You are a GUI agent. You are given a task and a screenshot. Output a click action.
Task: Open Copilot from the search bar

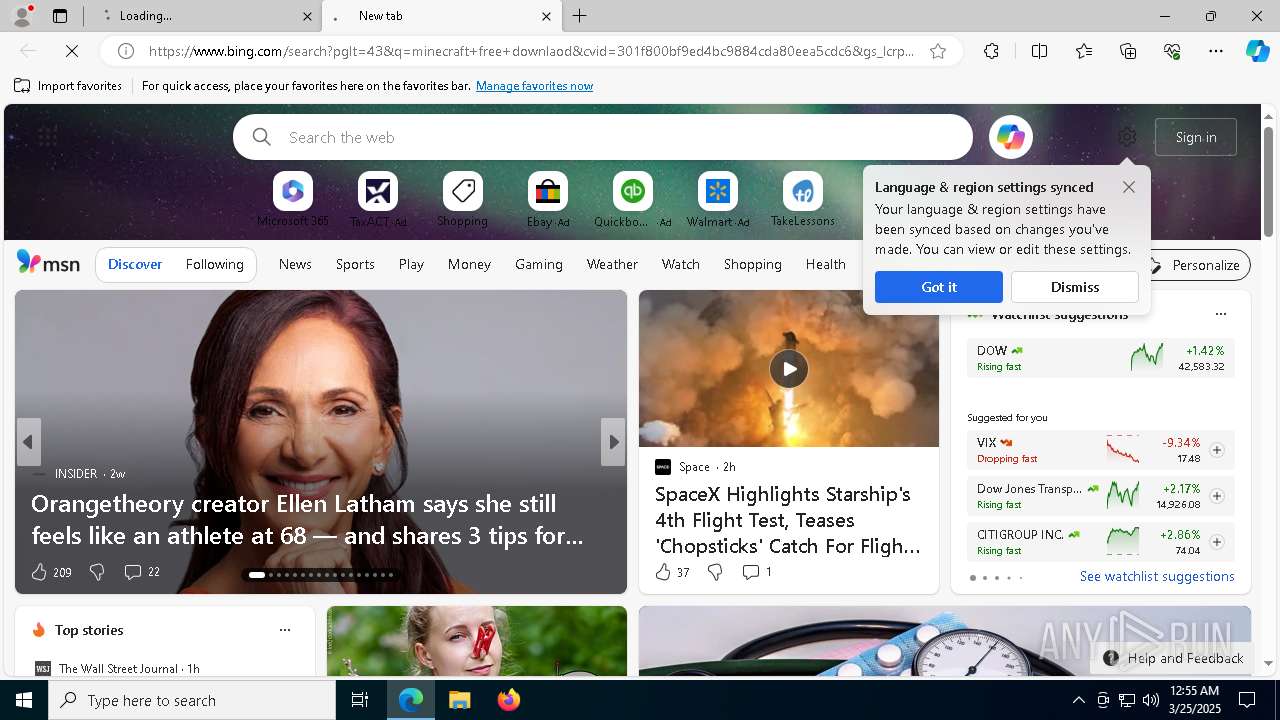[x=1010, y=137]
